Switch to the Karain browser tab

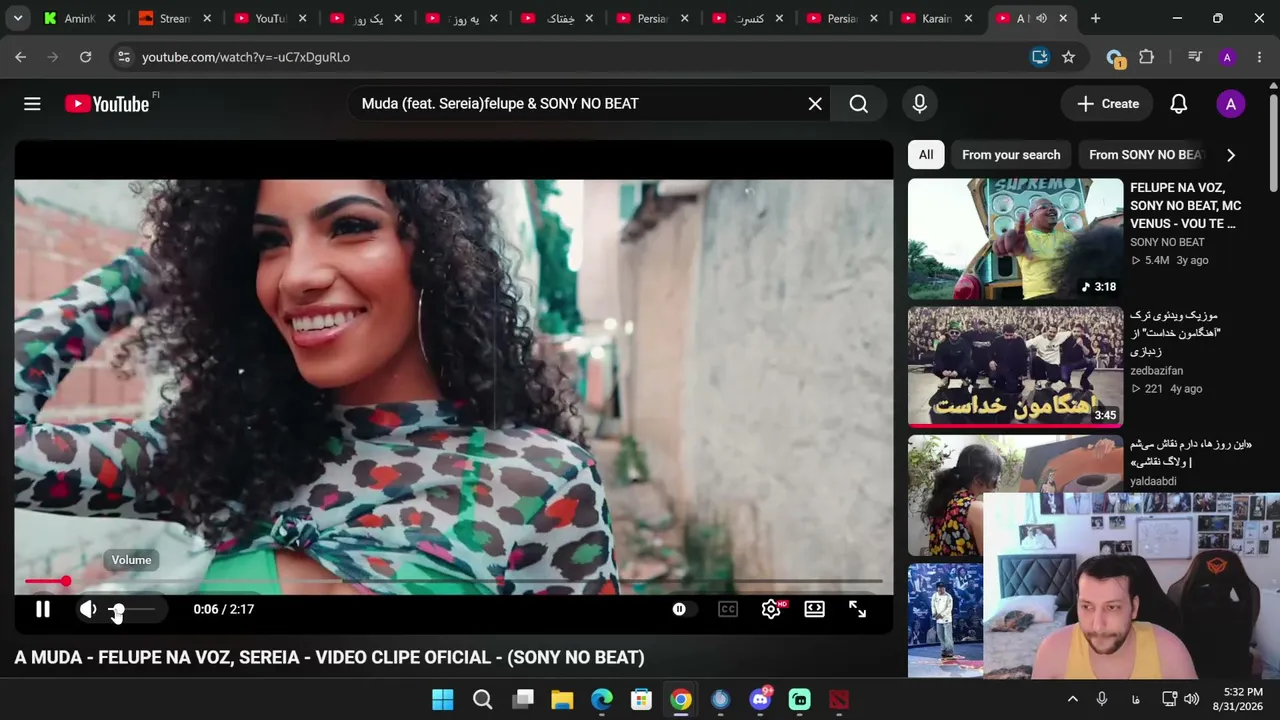pyautogui.click(x=937, y=18)
